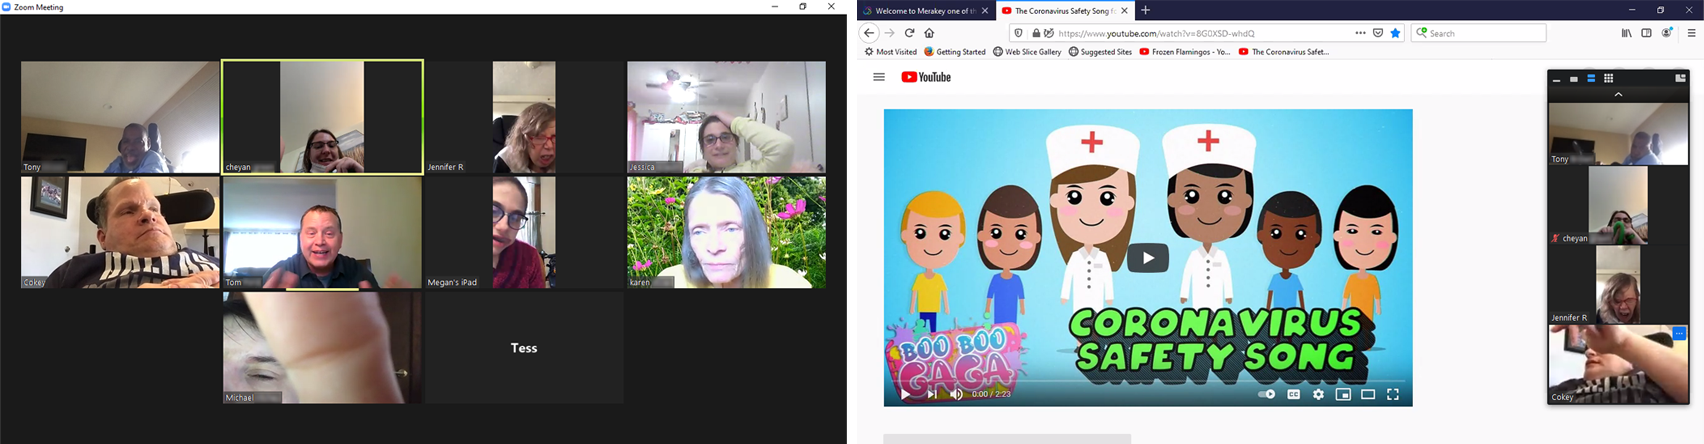Open the YouTube guide hamburger menu
1704x444 pixels.
tap(879, 77)
